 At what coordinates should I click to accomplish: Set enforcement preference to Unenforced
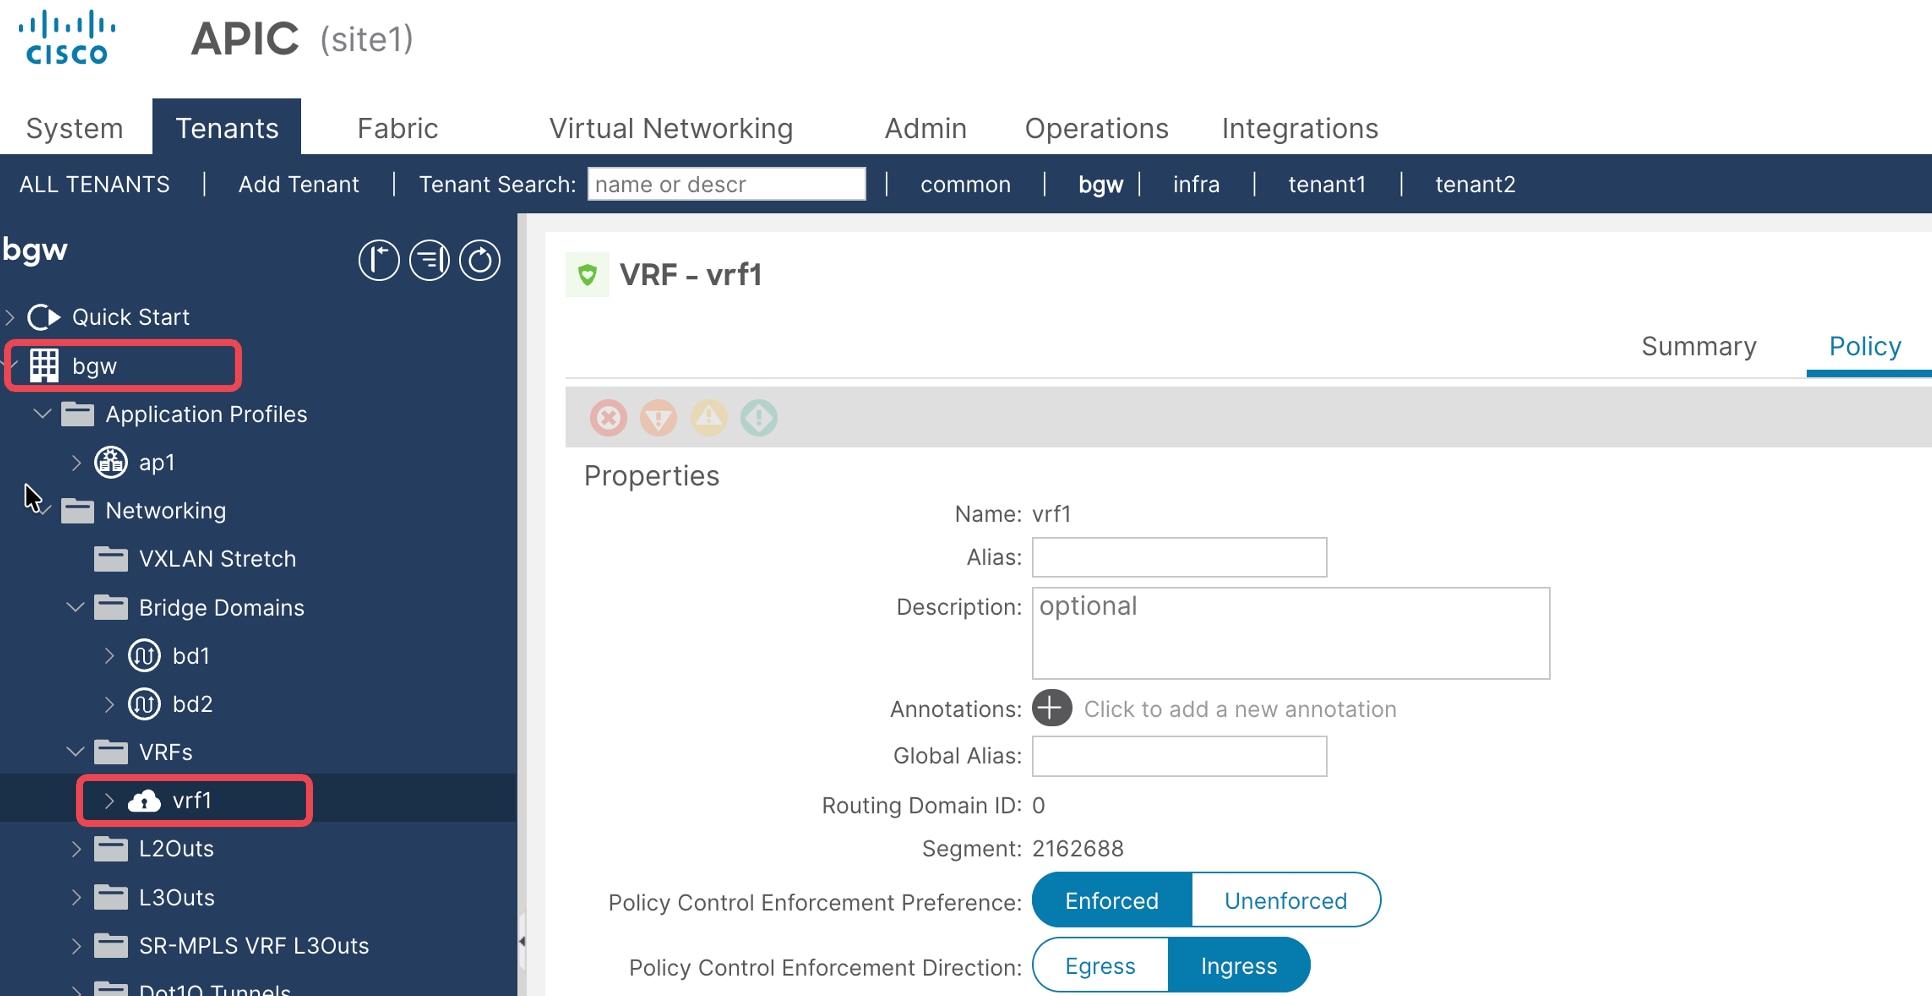point(1285,900)
